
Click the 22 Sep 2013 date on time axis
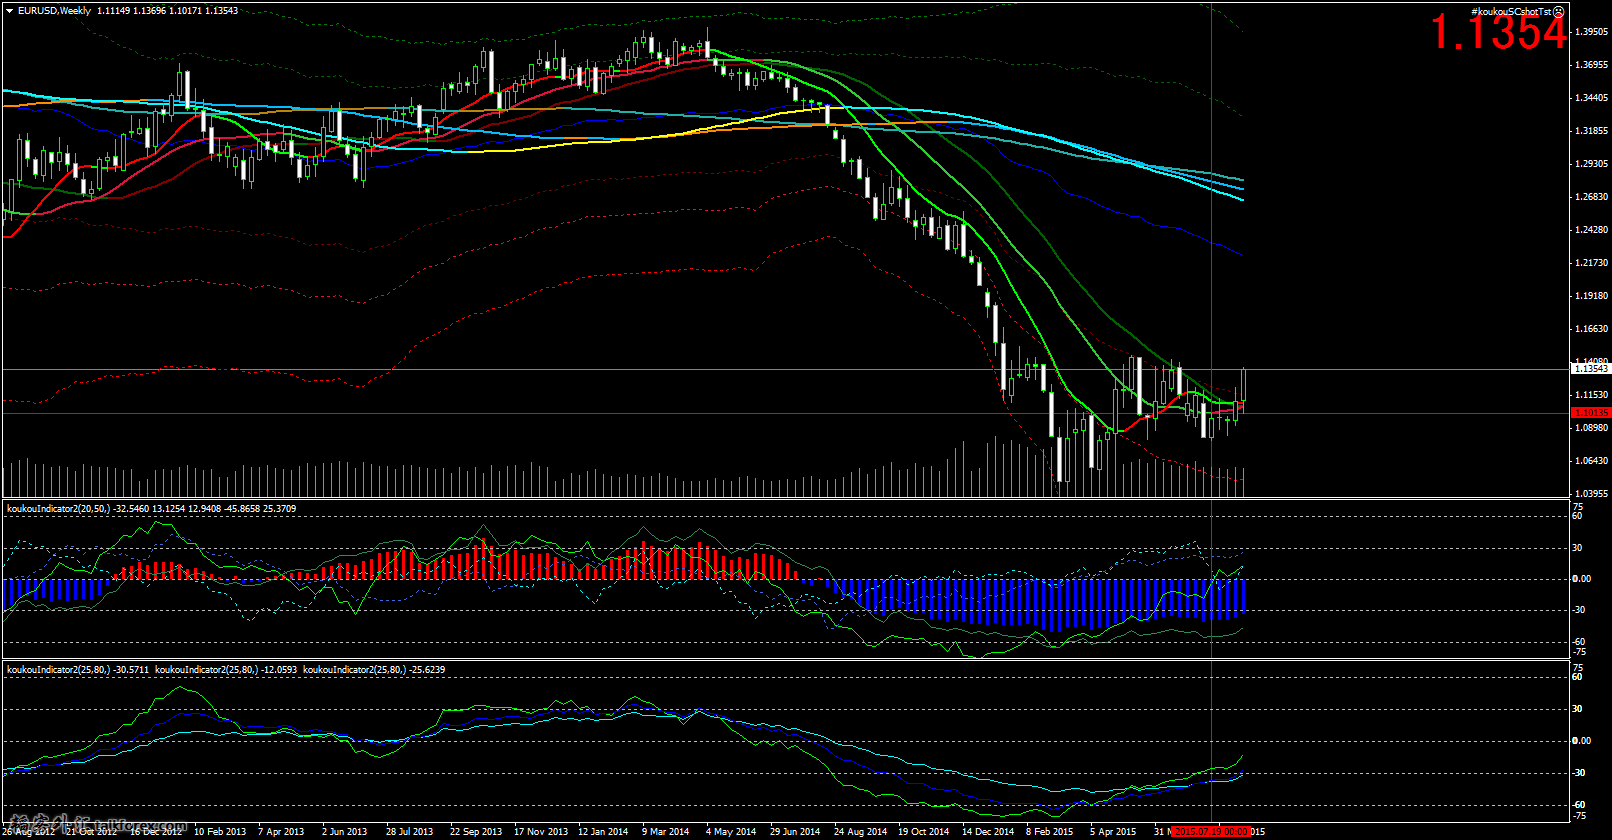[476, 832]
